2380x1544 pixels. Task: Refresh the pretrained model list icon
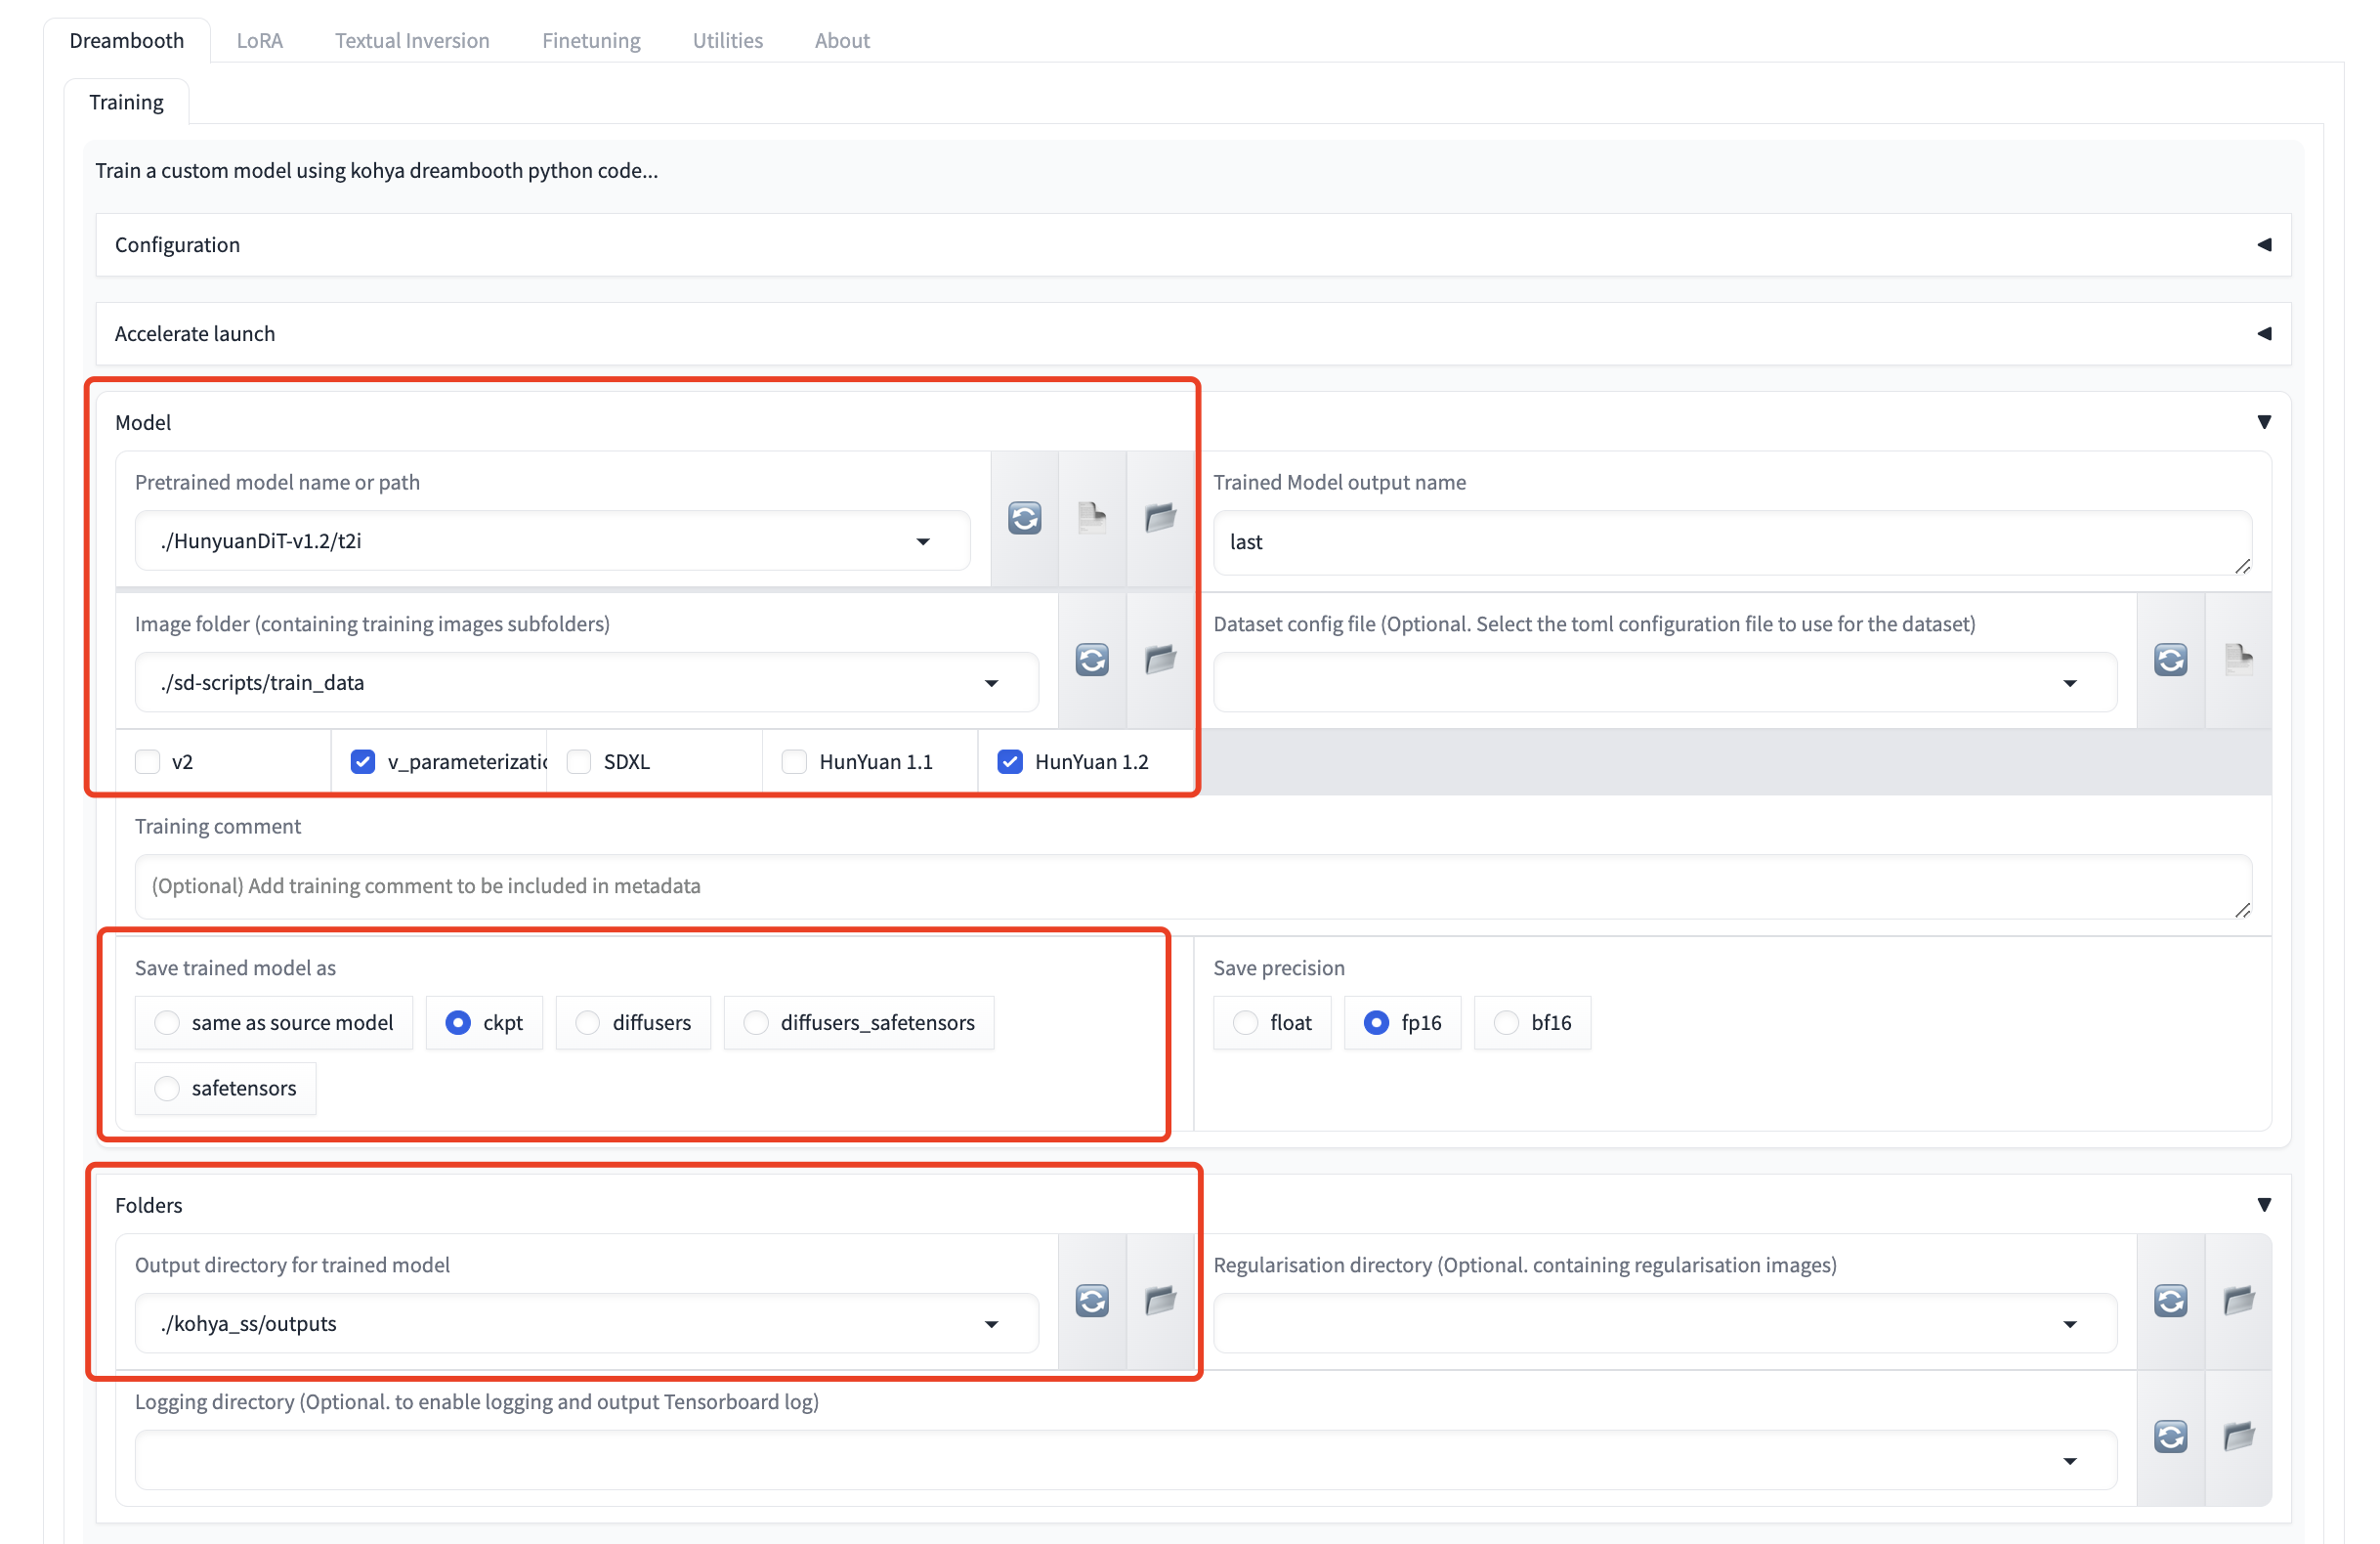point(1023,518)
